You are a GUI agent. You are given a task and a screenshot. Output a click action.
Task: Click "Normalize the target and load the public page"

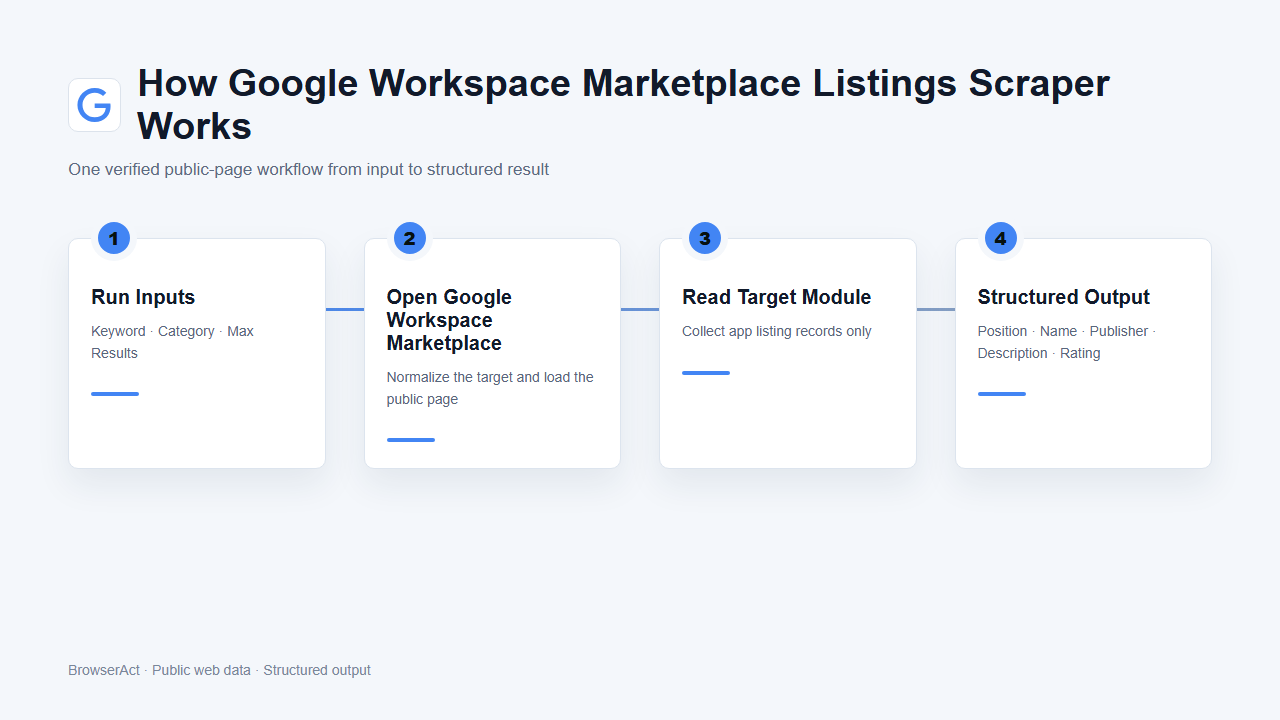[490, 388]
